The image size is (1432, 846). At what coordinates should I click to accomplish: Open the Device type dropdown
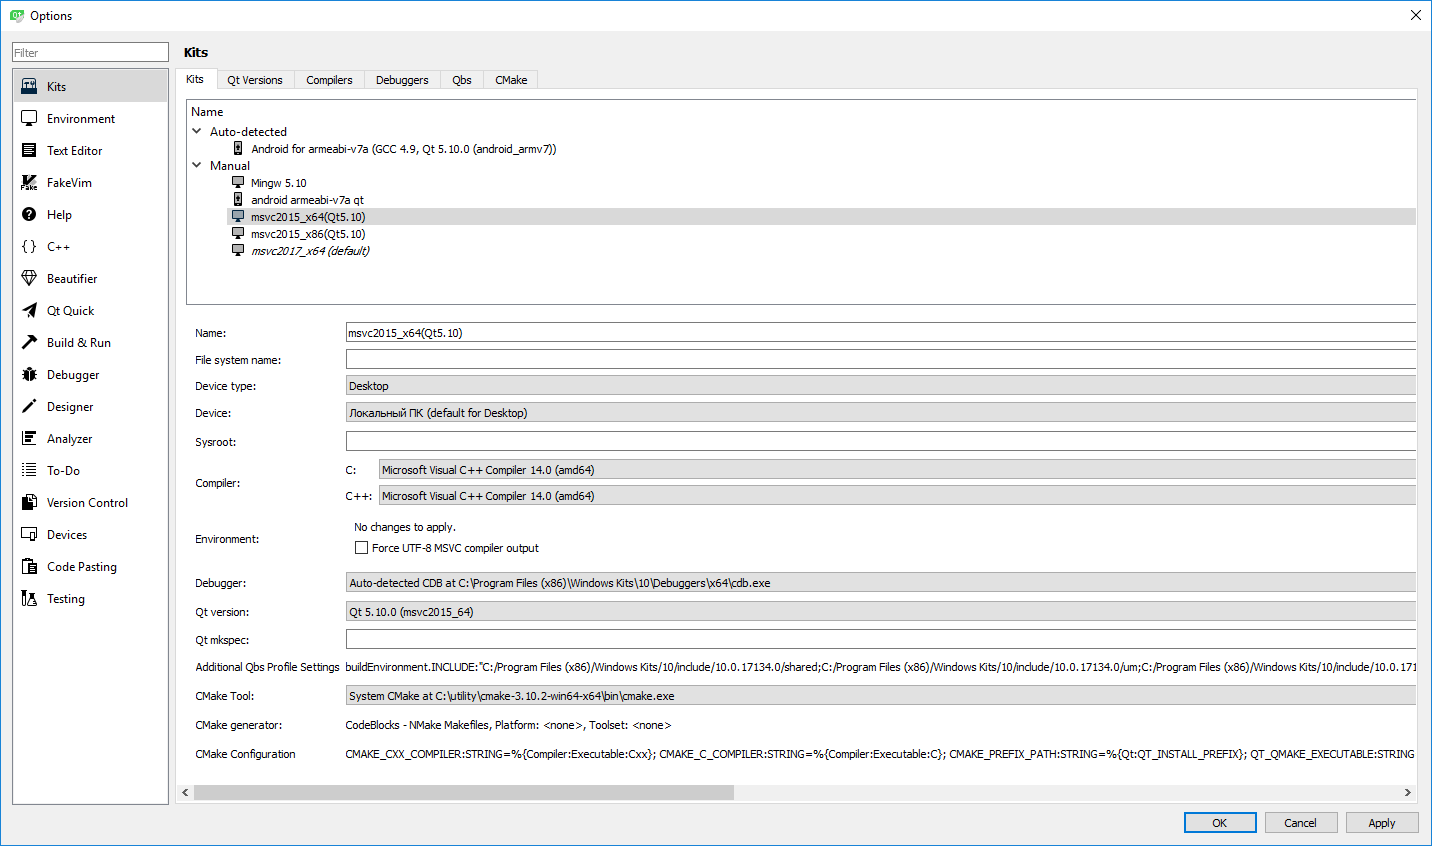click(x=880, y=386)
